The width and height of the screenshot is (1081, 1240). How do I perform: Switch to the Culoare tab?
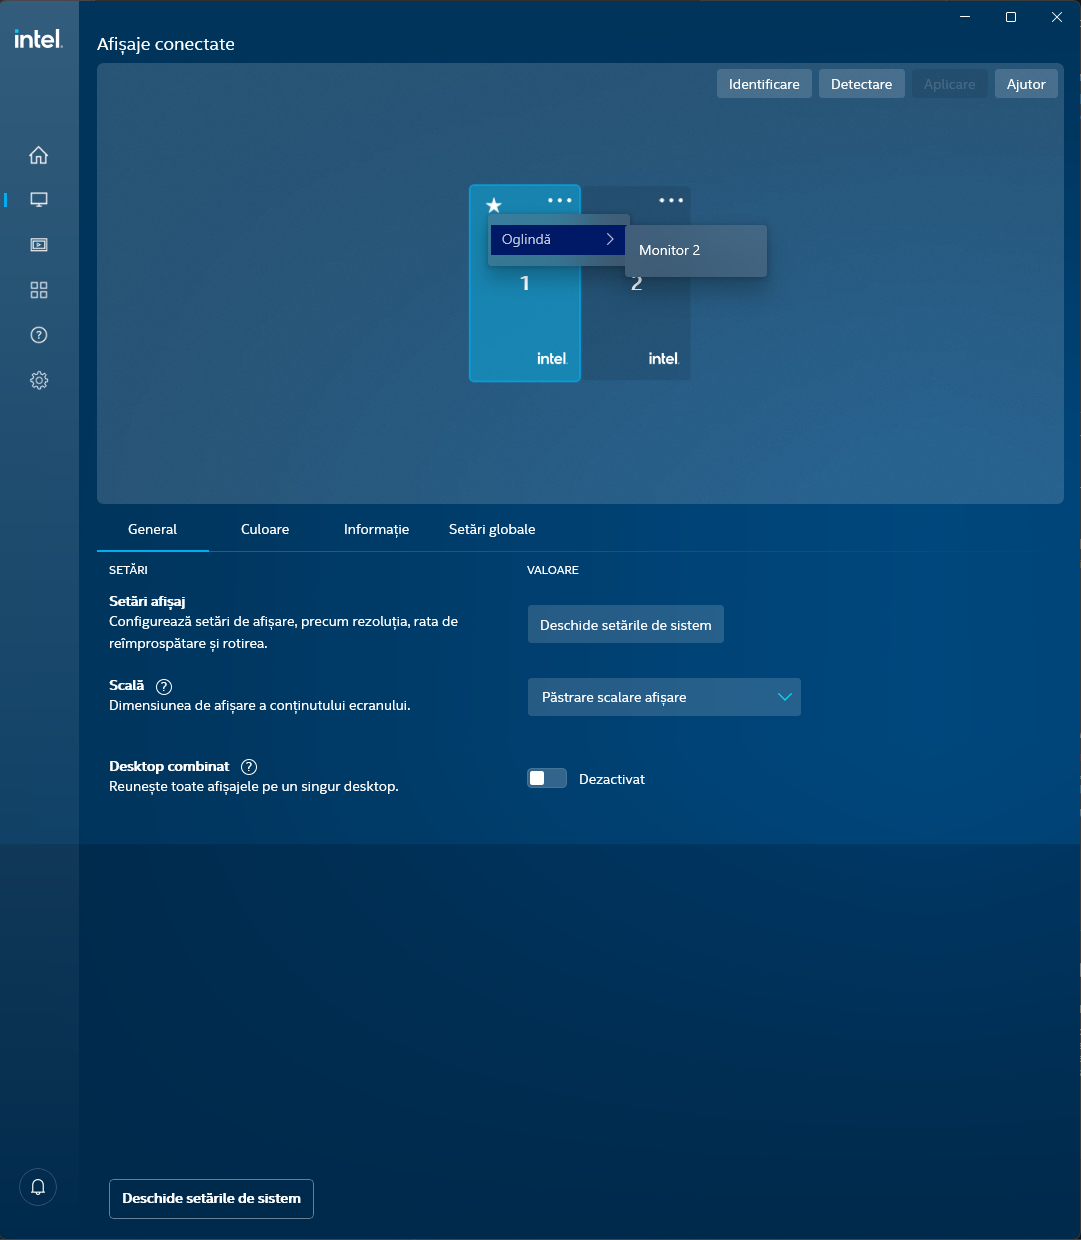264,529
